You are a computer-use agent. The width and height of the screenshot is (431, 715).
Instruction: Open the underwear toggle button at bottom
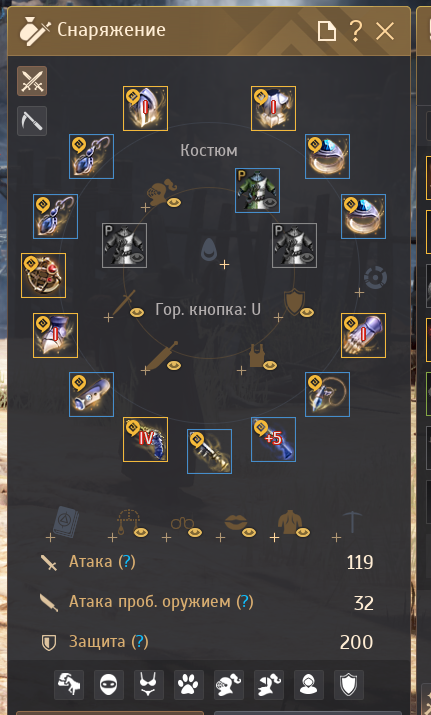(149, 685)
